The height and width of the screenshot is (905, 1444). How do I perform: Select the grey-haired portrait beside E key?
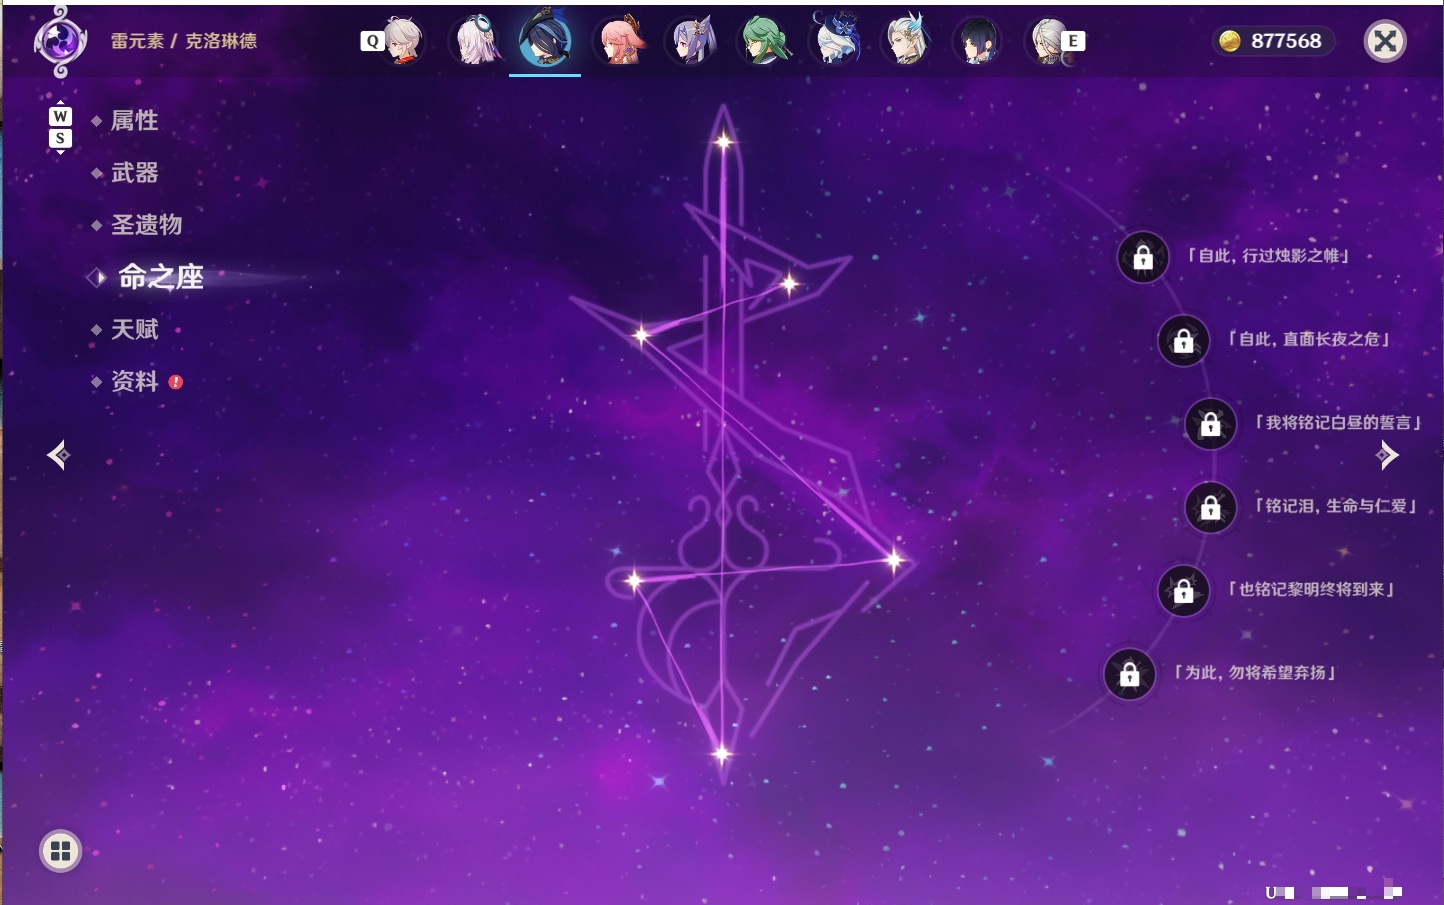click(x=1048, y=41)
